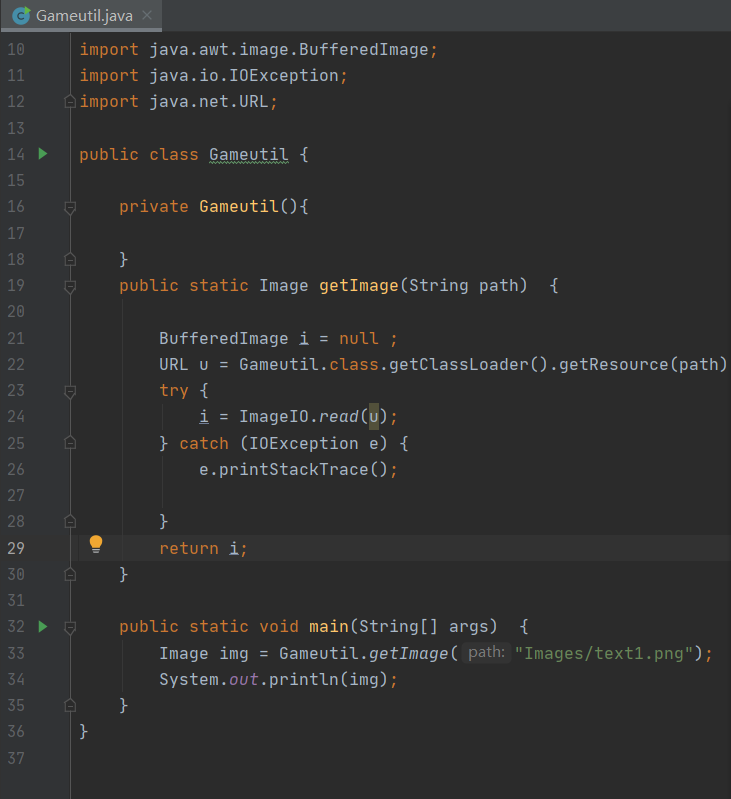This screenshot has width=731, height=799.
Task: Click 'getClassLoader()' call on line 22
Action: click(468, 364)
